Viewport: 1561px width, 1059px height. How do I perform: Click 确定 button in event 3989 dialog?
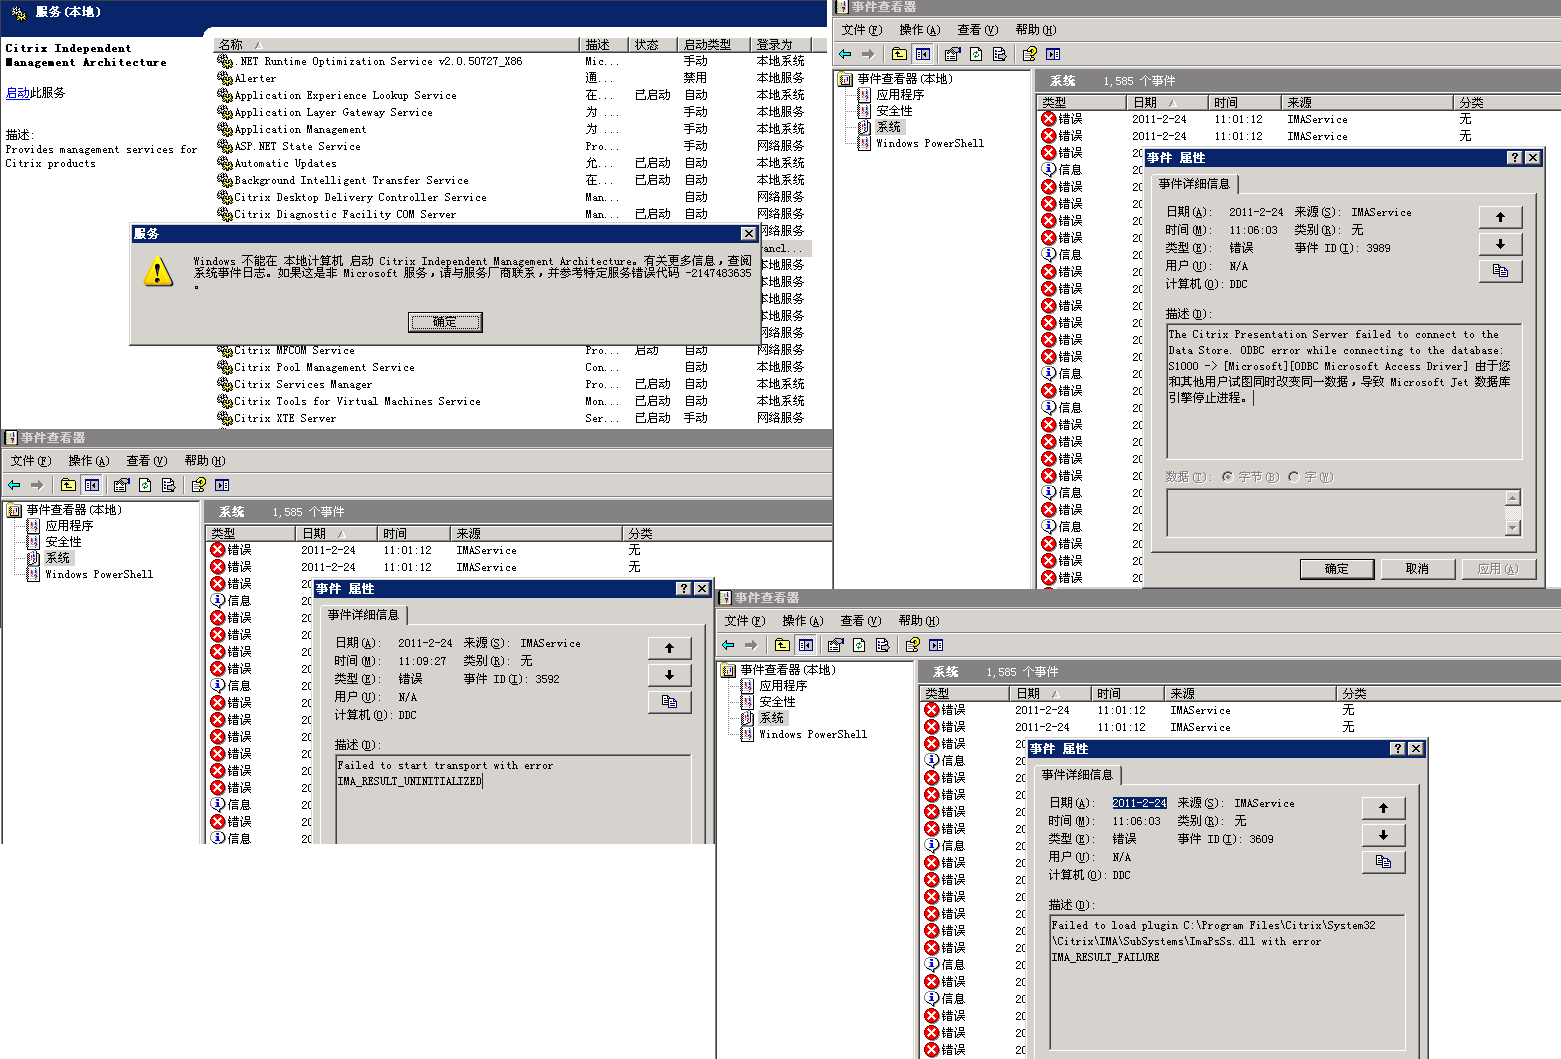point(1337,569)
